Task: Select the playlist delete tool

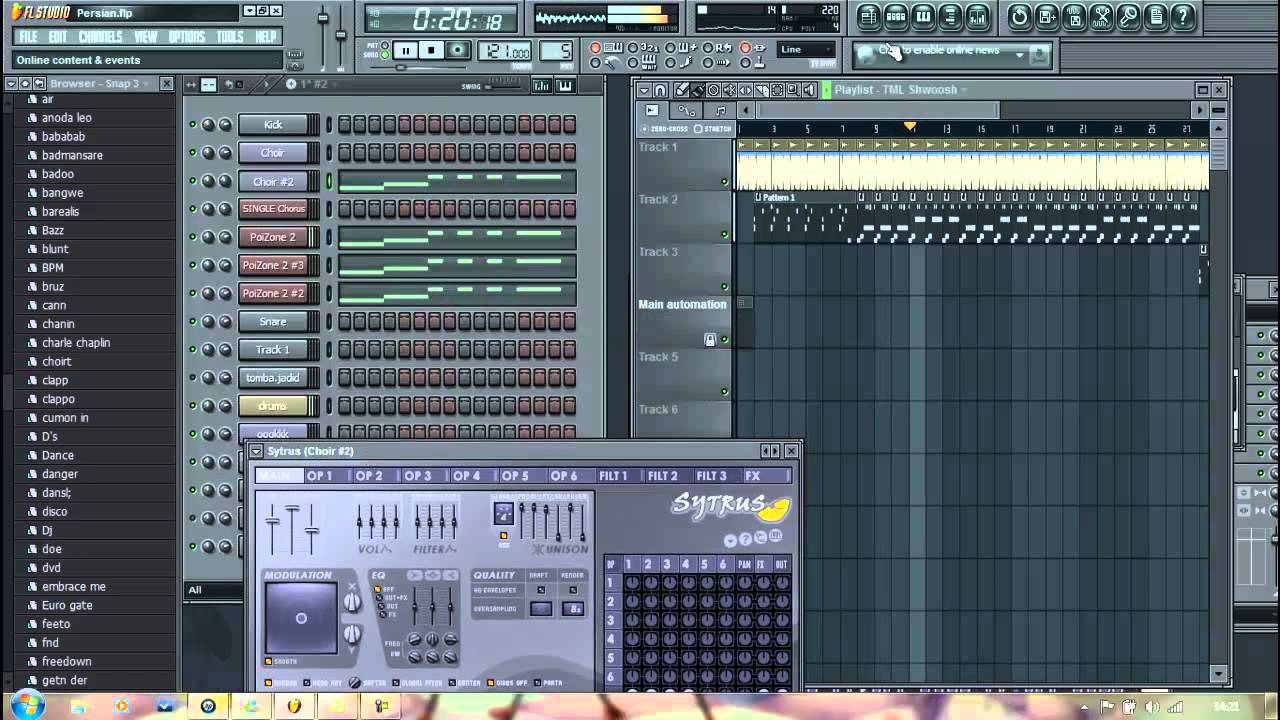Action: pyautogui.click(x=713, y=90)
